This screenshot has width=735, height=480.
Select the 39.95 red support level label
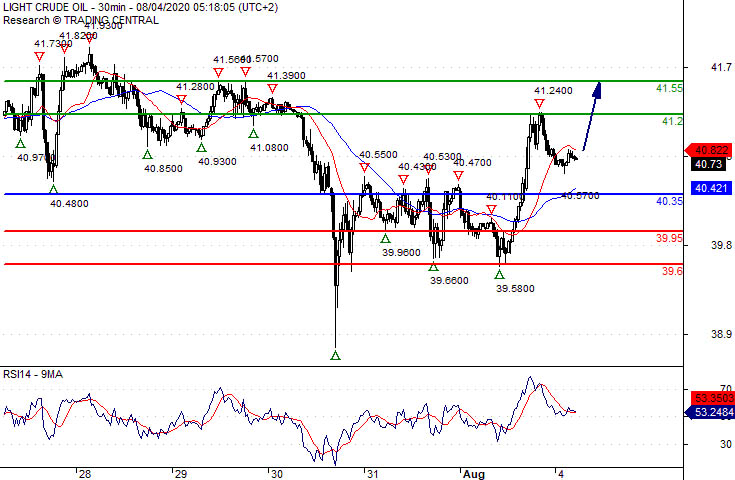pos(669,239)
